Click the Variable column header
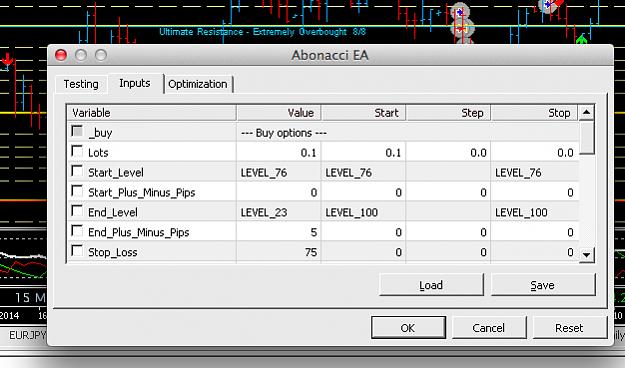 (x=152, y=113)
